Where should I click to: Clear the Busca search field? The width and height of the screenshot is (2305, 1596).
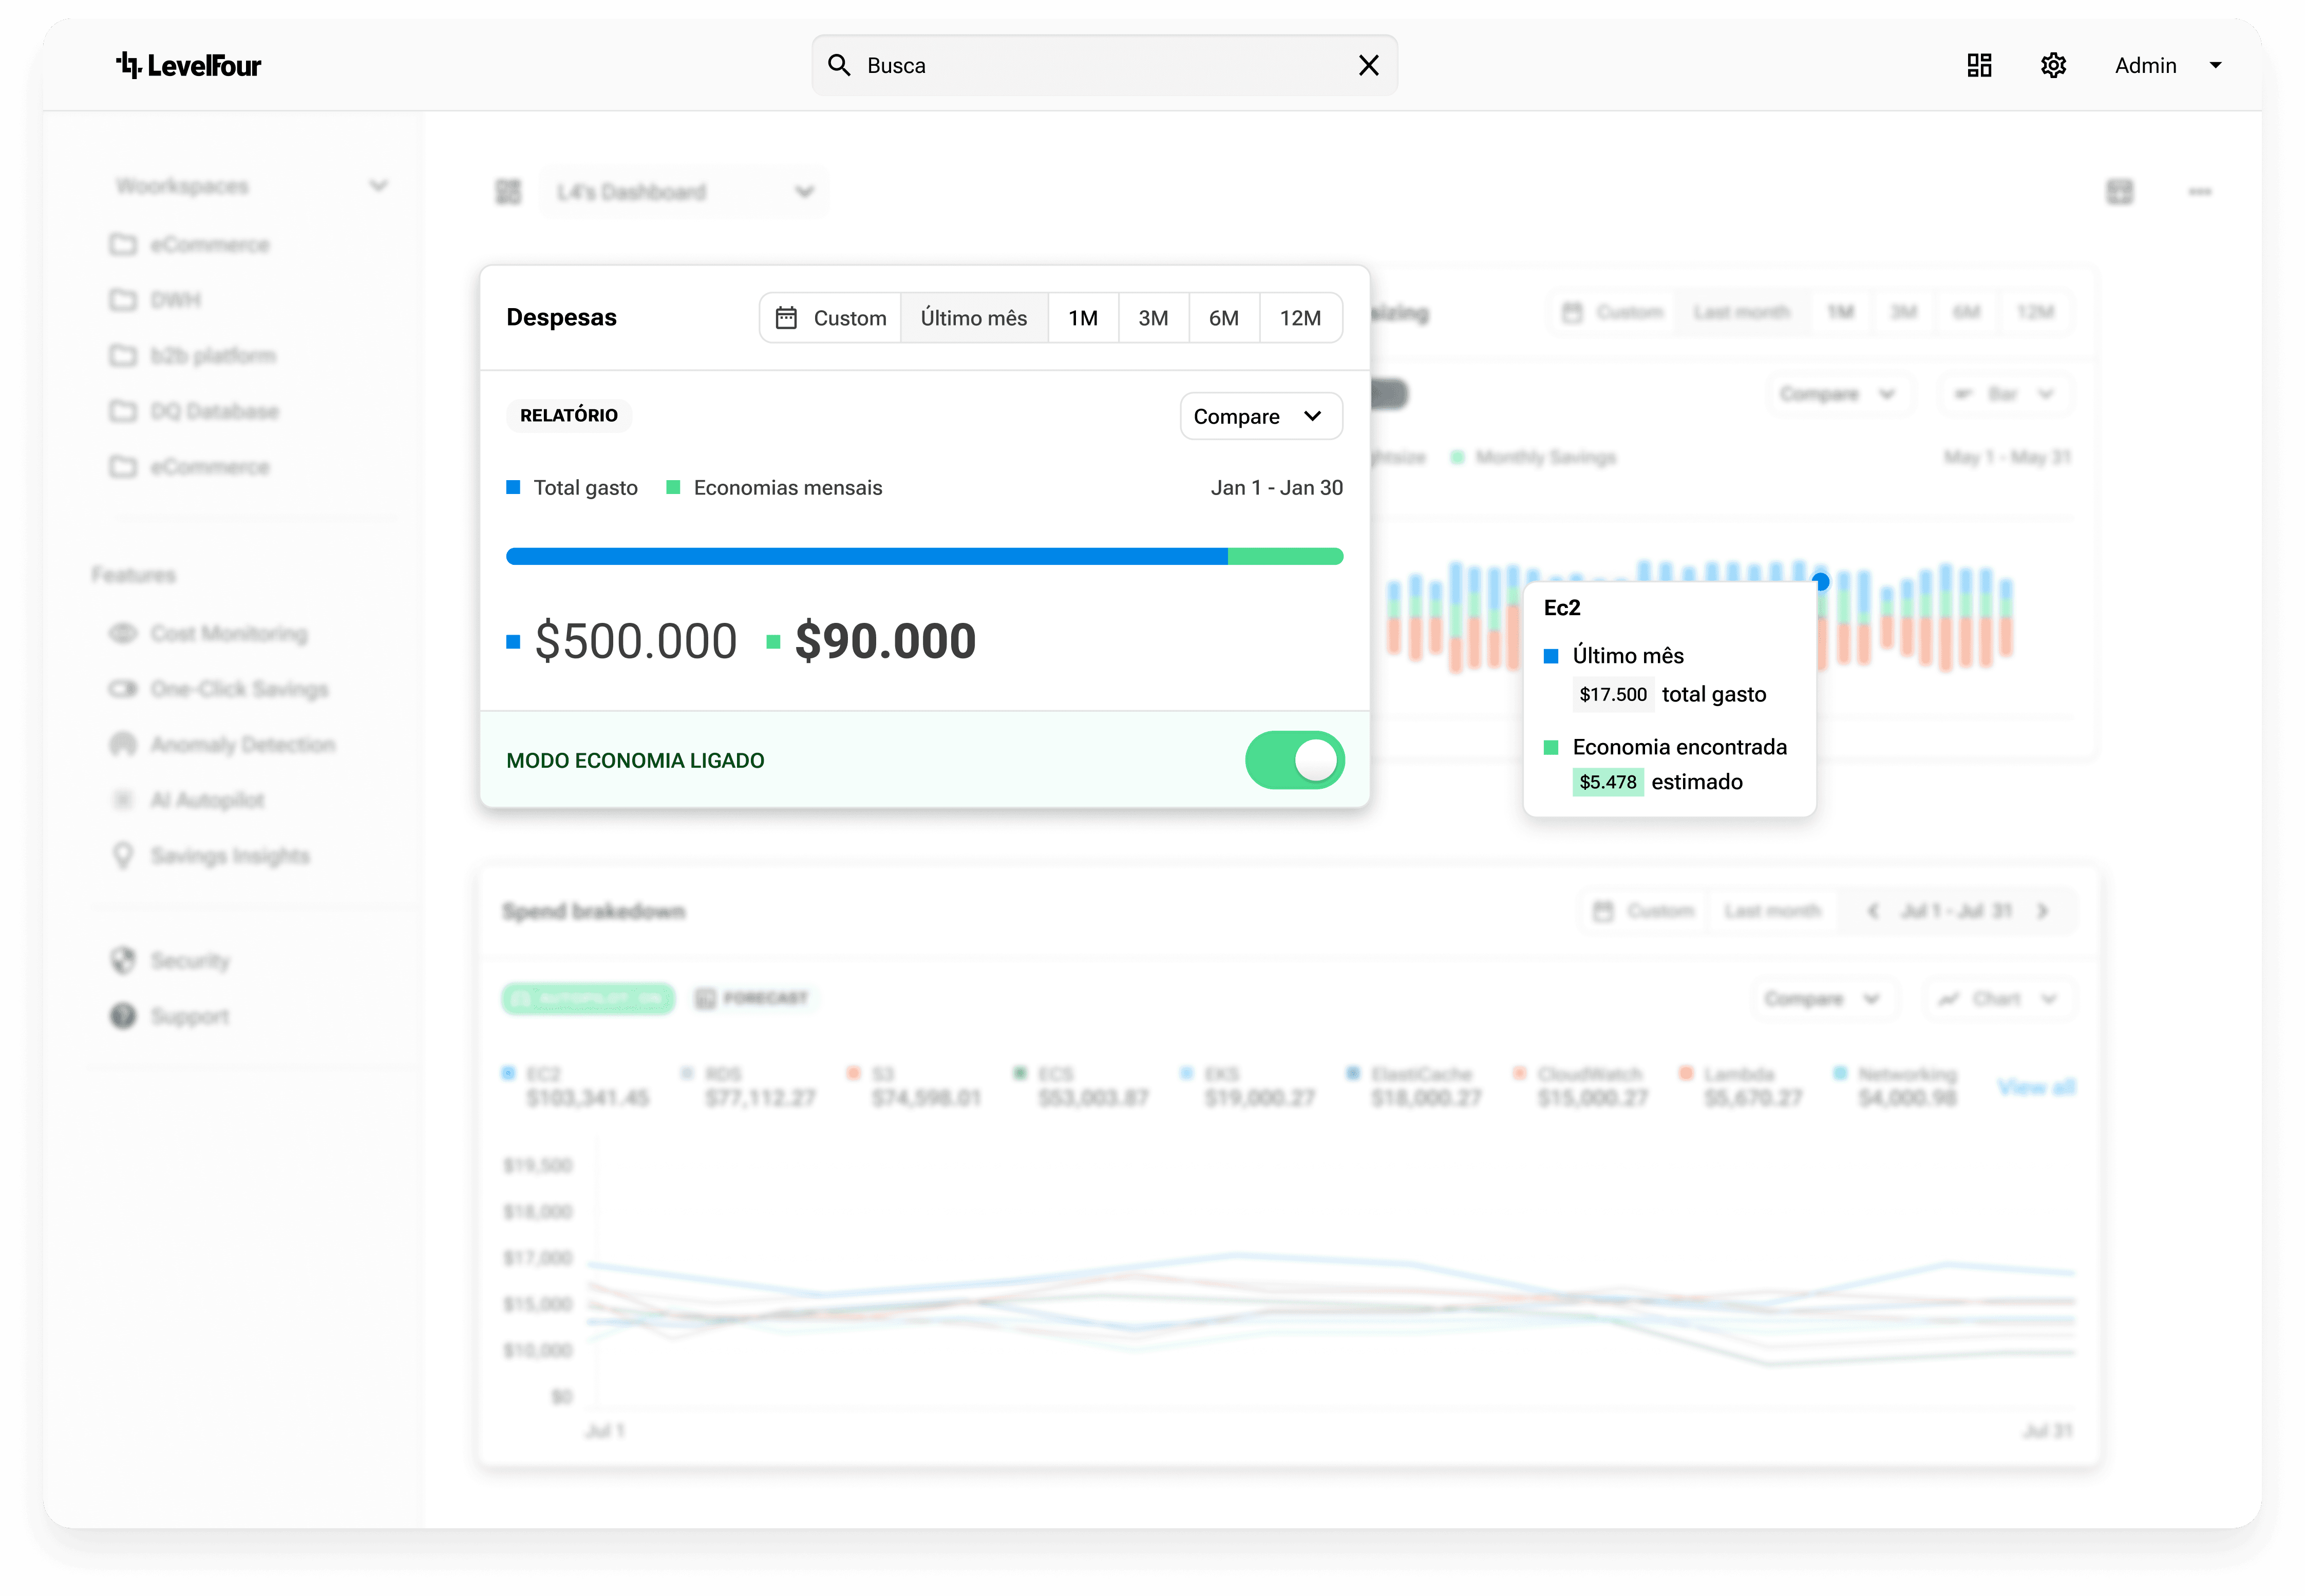1368,66
